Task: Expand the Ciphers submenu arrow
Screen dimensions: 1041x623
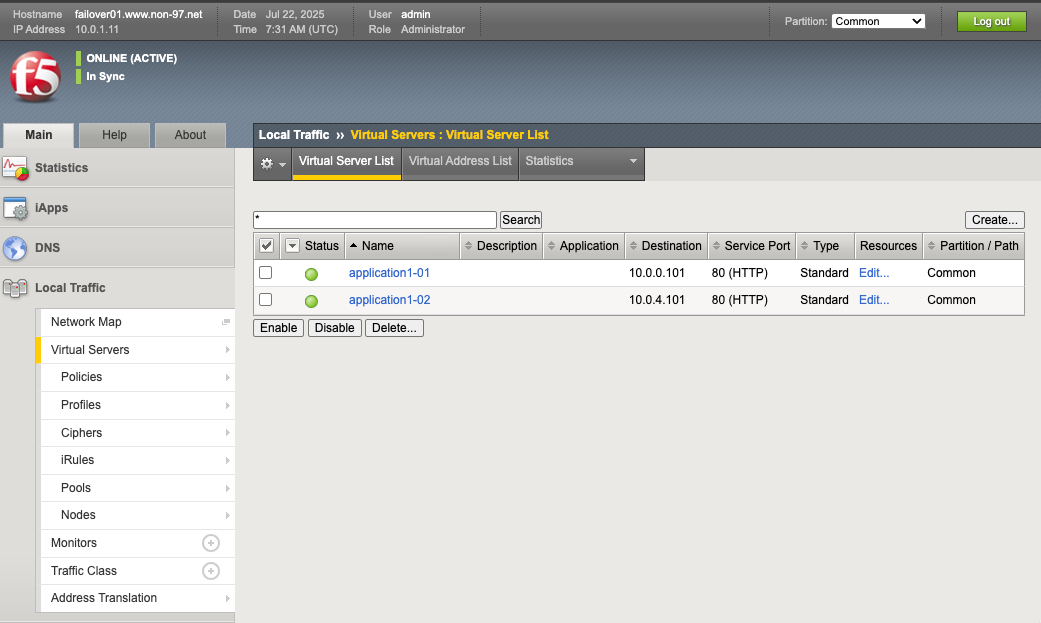Action: (227, 432)
